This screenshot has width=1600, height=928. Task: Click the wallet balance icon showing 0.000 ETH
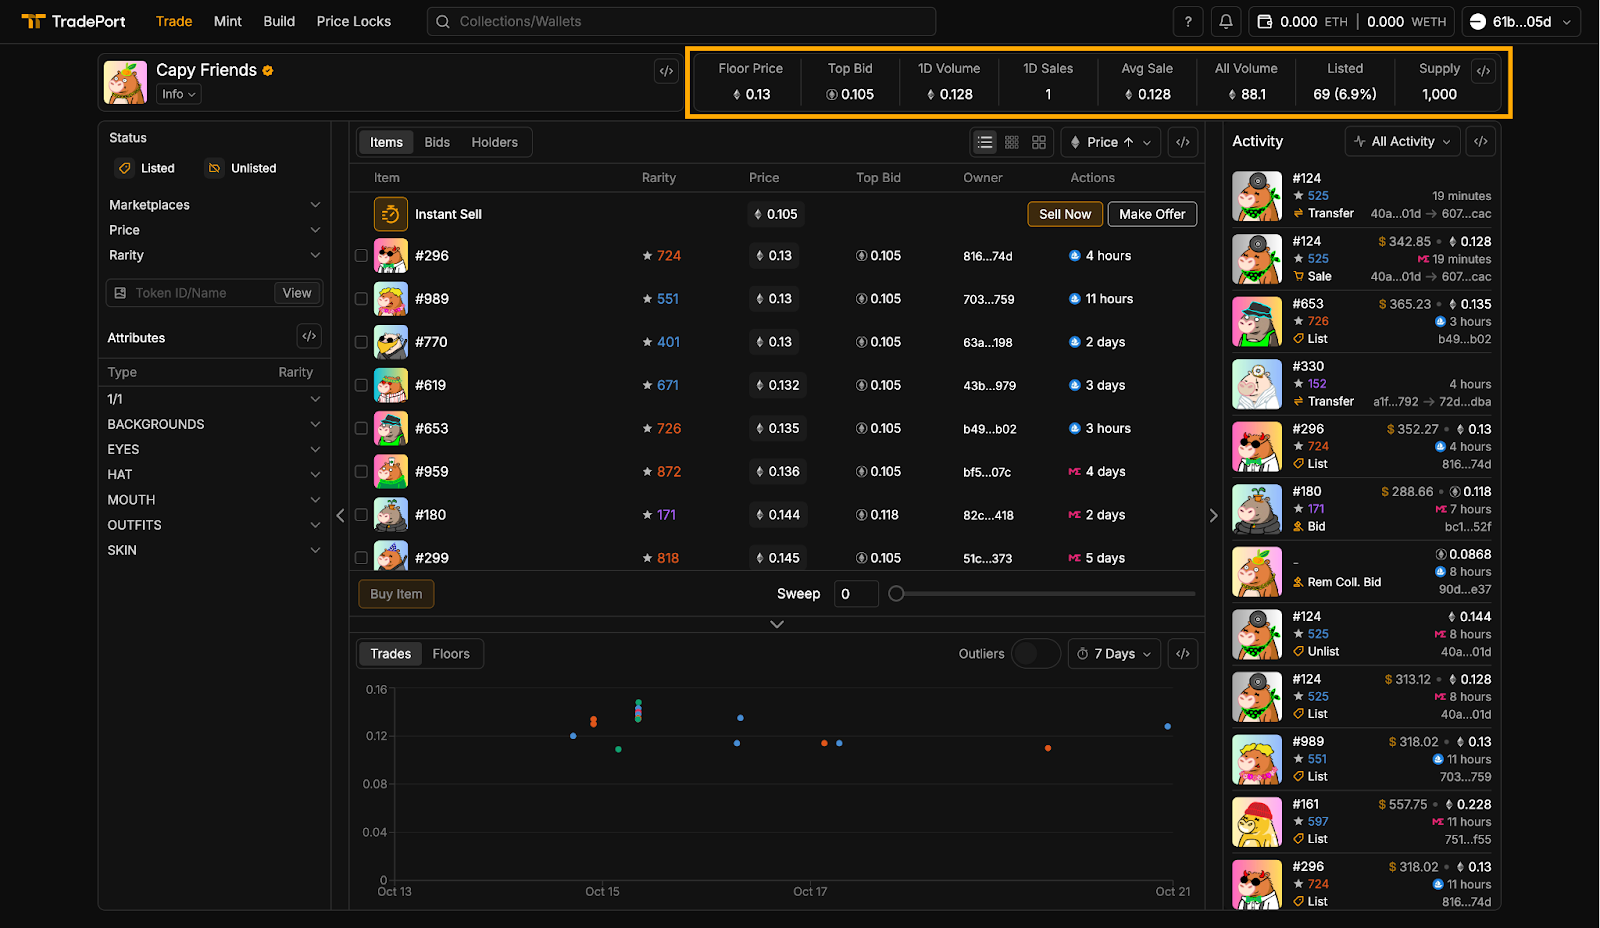point(1265,21)
